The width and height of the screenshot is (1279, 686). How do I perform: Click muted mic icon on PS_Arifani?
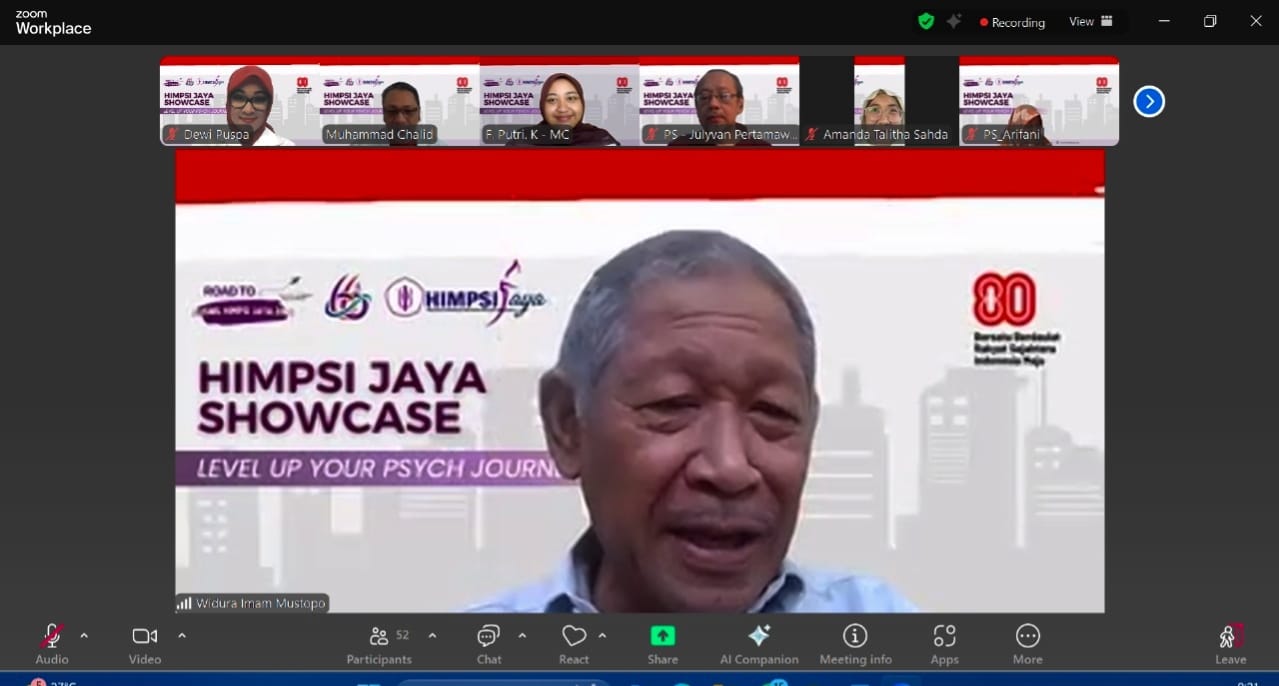point(972,134)
